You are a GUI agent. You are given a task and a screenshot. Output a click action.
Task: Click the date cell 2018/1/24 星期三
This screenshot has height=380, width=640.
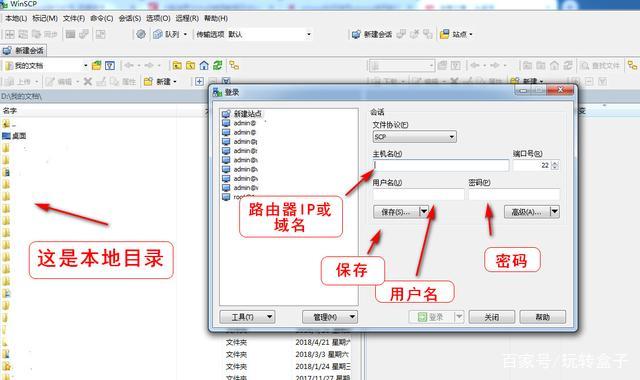pos(323,367)
